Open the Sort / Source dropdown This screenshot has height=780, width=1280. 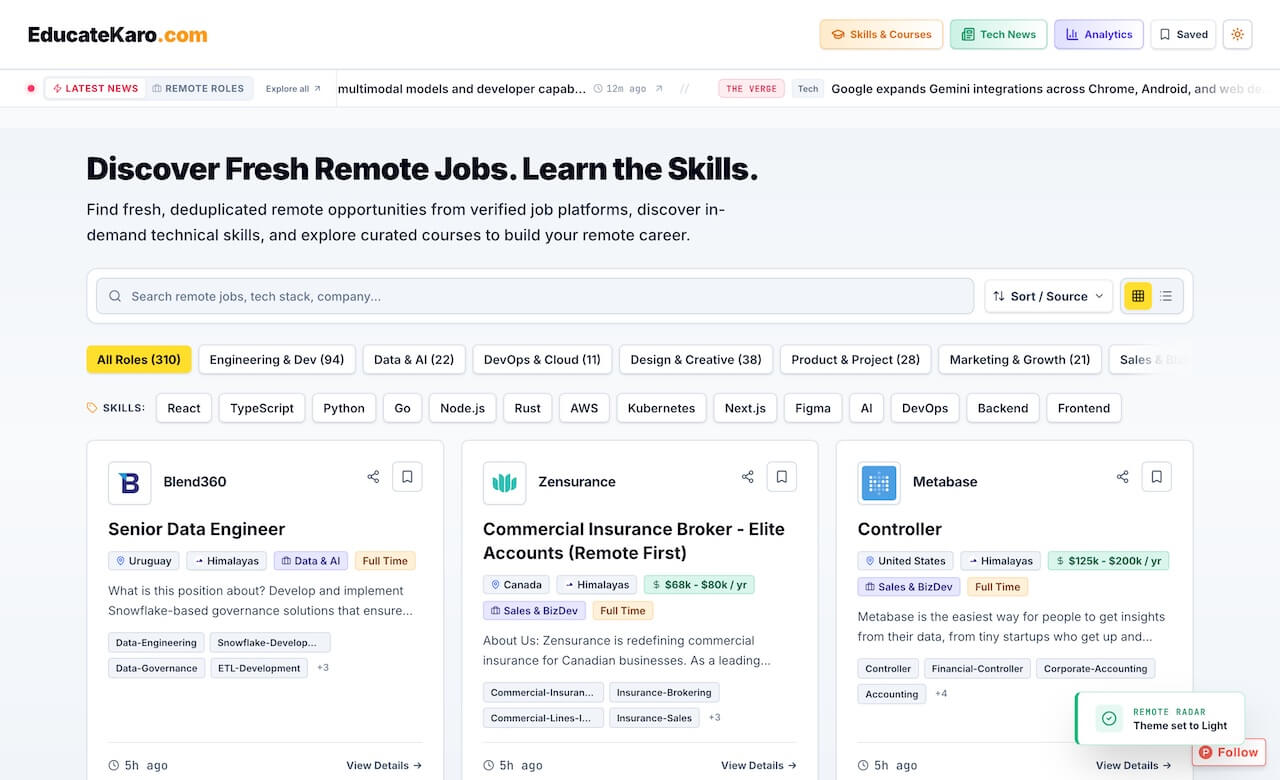pyautogui.click(x=1049, y=296)
